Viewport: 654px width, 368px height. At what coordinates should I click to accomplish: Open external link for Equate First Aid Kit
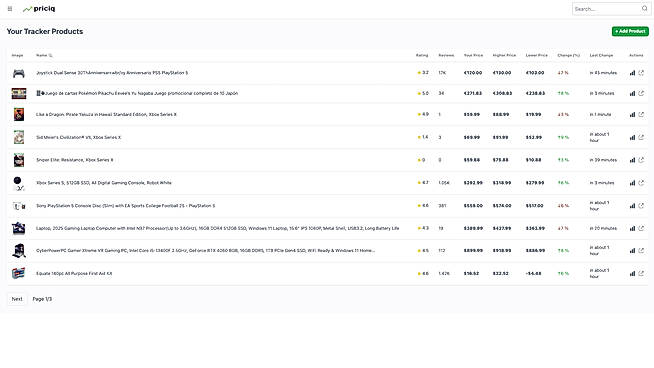[641, 274]
